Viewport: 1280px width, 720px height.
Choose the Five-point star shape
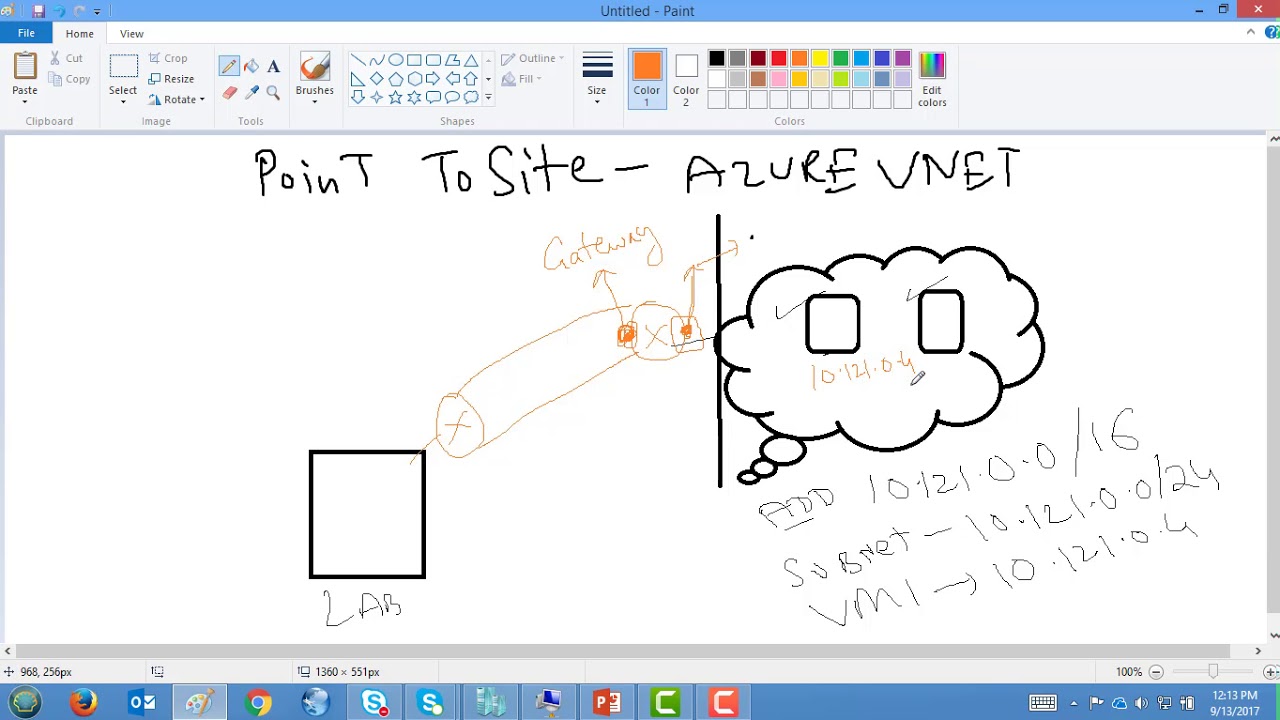coord(396,97)
